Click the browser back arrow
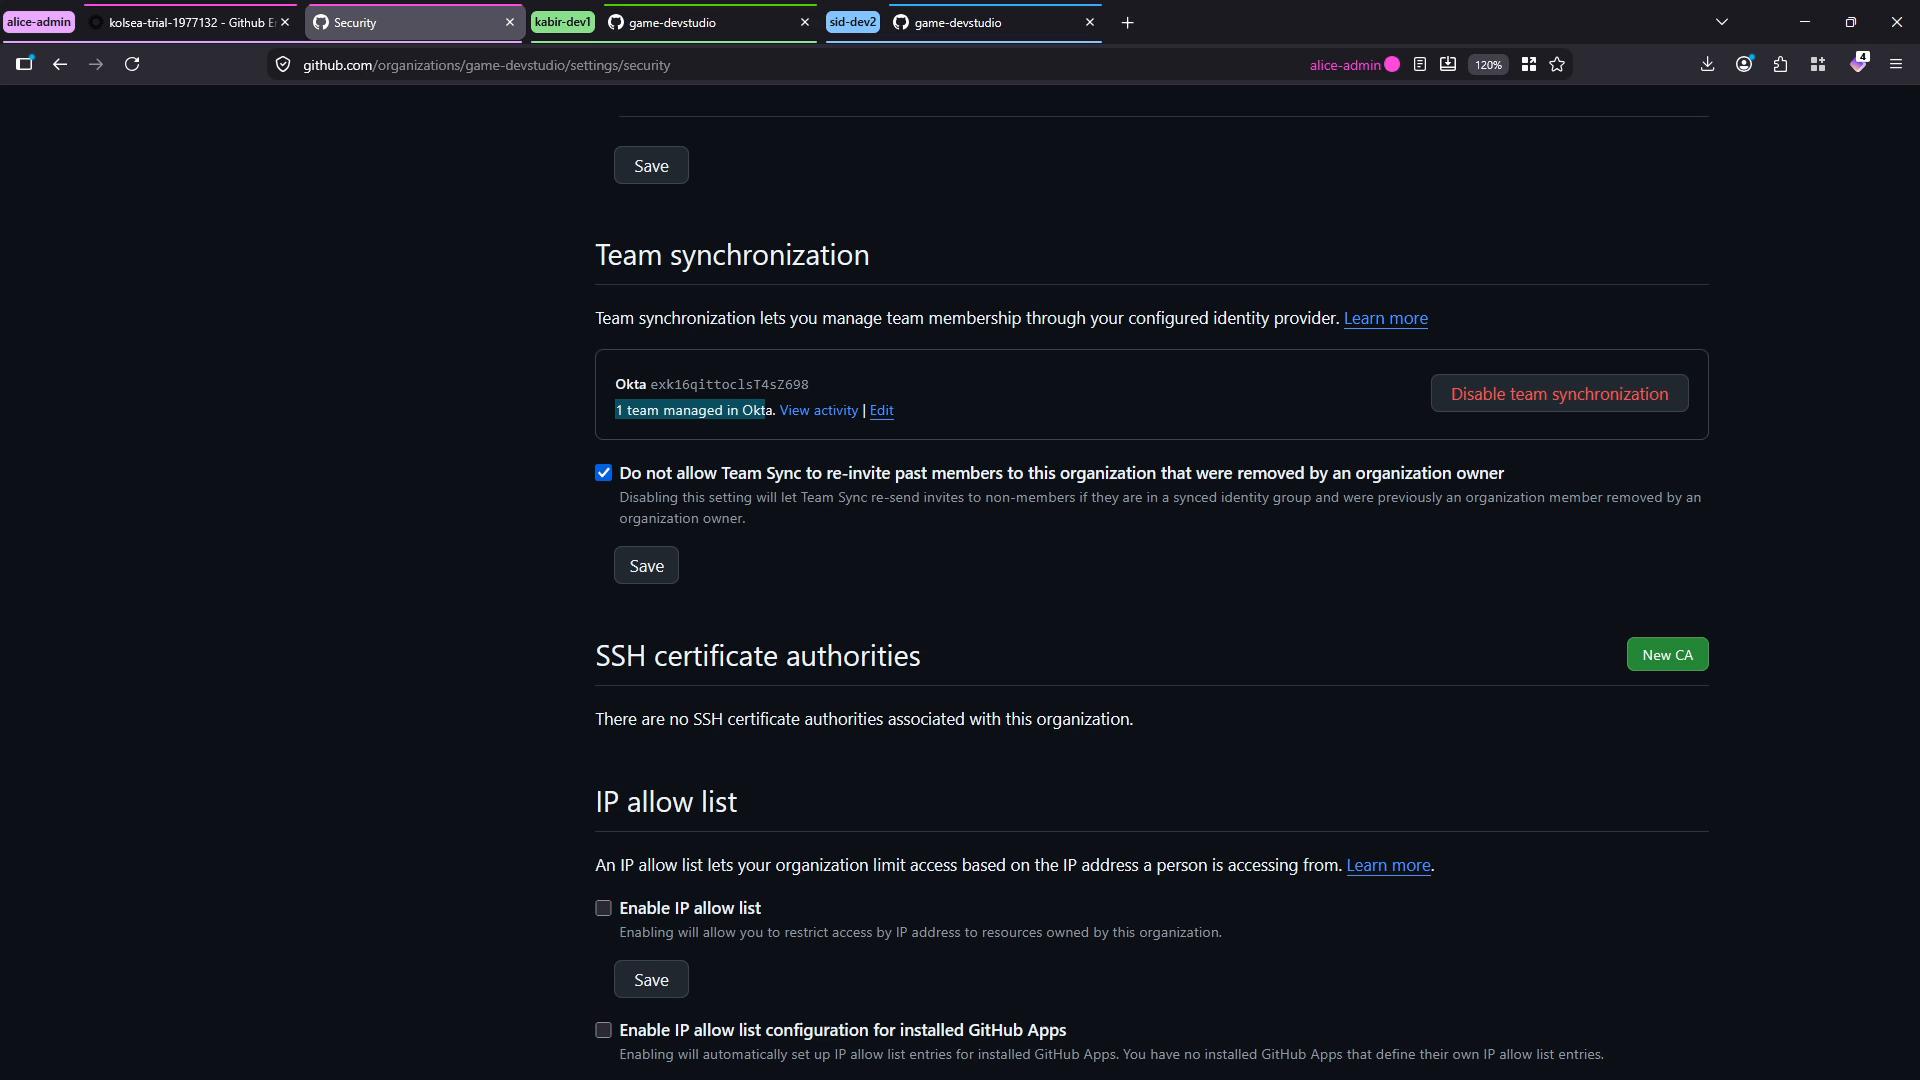 [60, 64]
